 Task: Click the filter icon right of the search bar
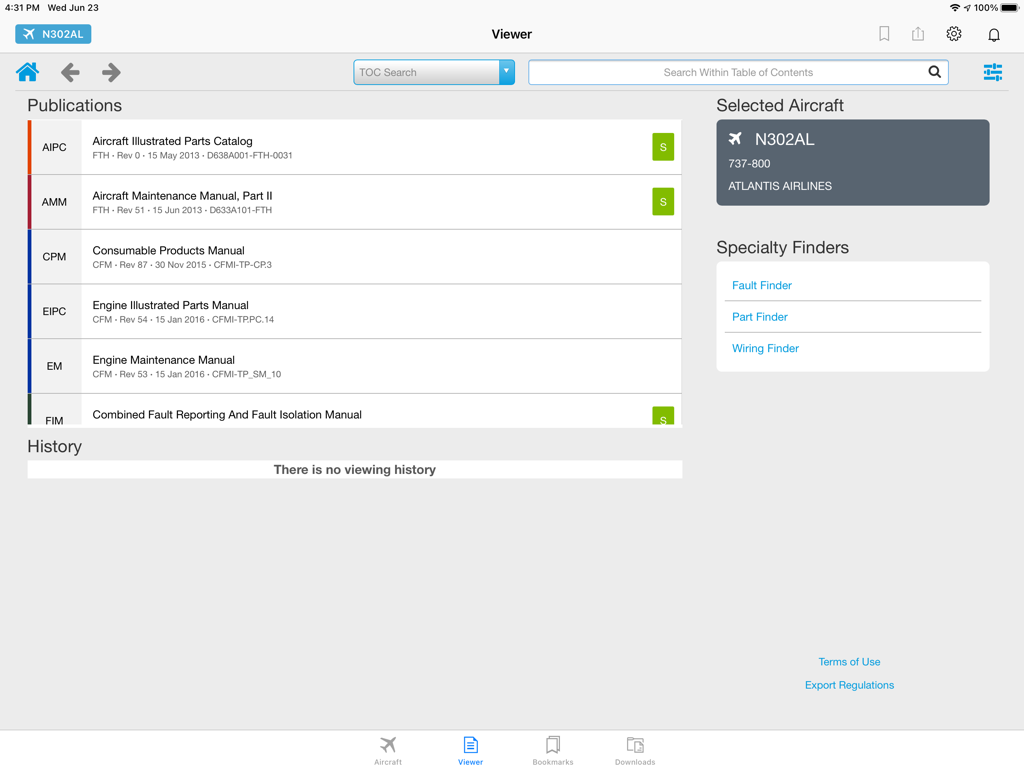pos(992,72)
